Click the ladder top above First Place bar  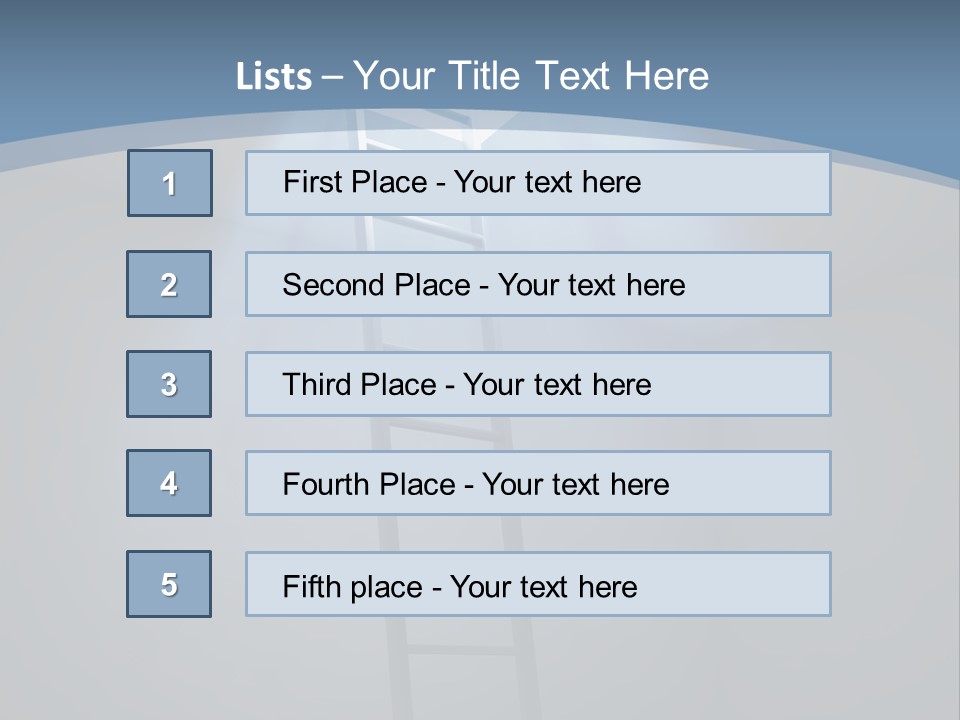(x=400, y=132)
